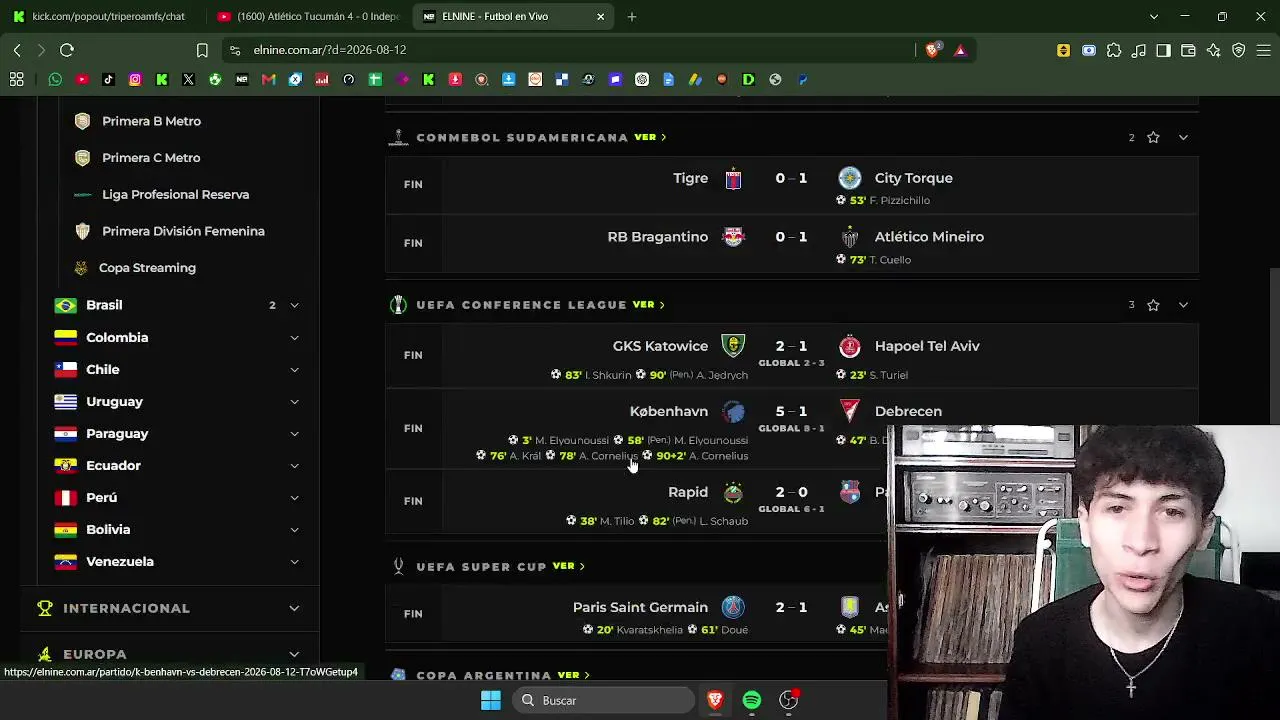1280x720 pixels.
Task: Collapse the Conmebol Sudamericana section
Action: point(1183,137)
